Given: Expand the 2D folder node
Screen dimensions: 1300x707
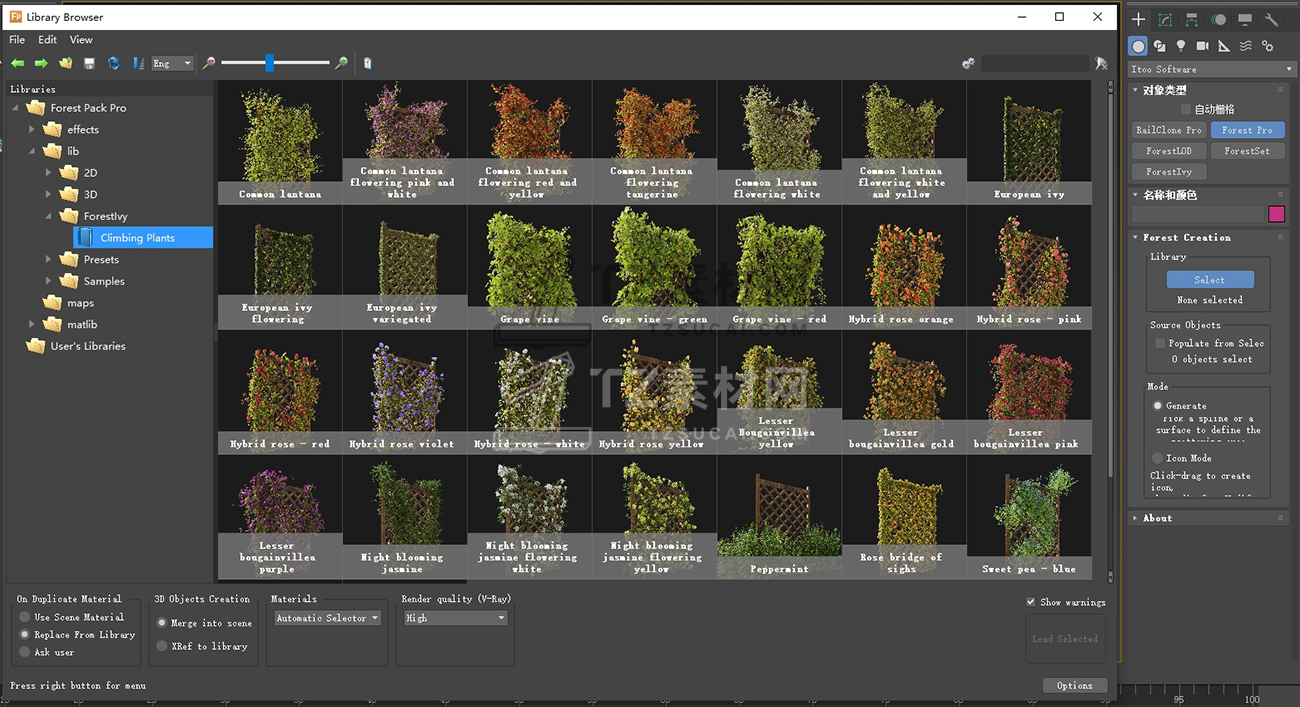Looking at the screenshot, I should coord(49,173).
